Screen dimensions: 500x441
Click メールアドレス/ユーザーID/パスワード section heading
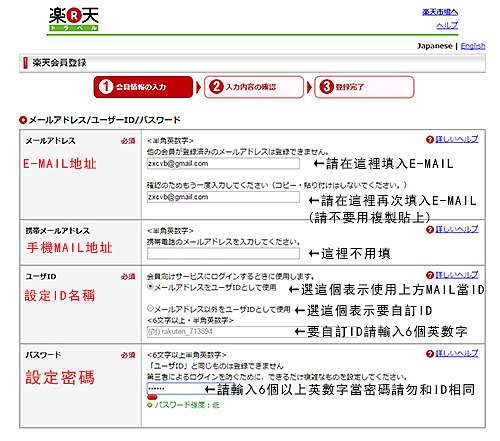[104, 120]
